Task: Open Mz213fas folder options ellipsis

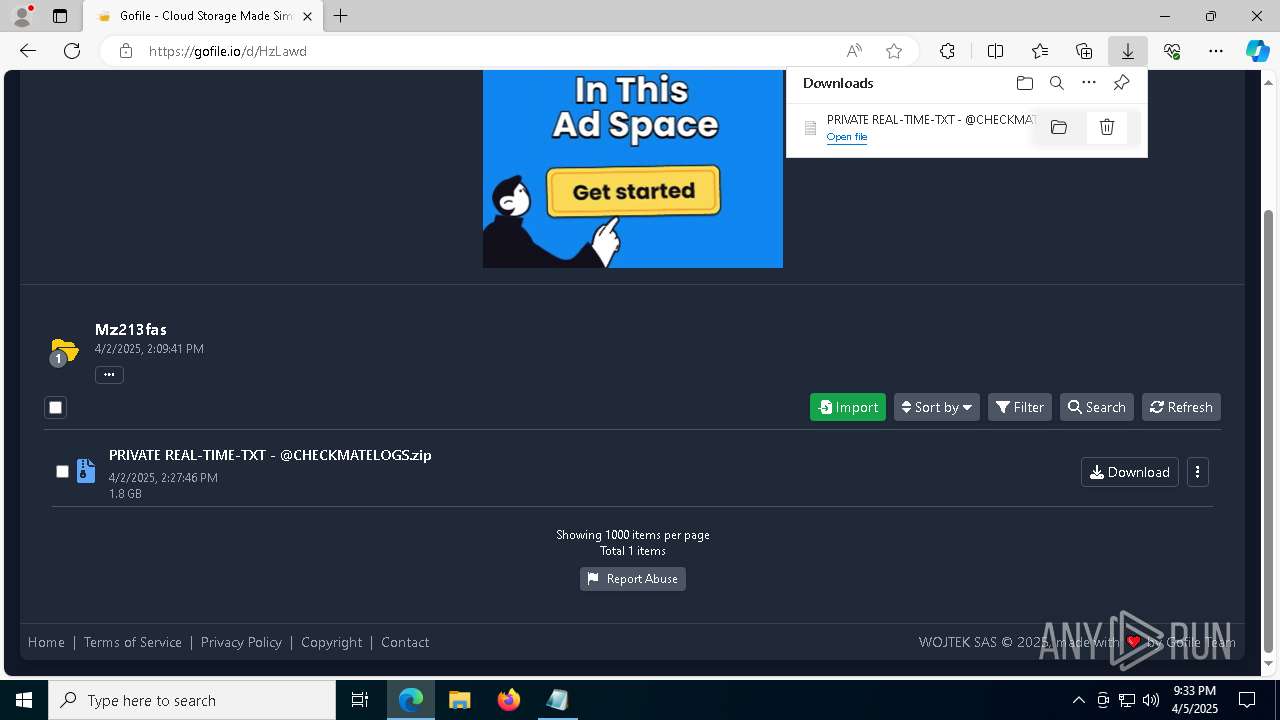Action: tap(109, 375)
